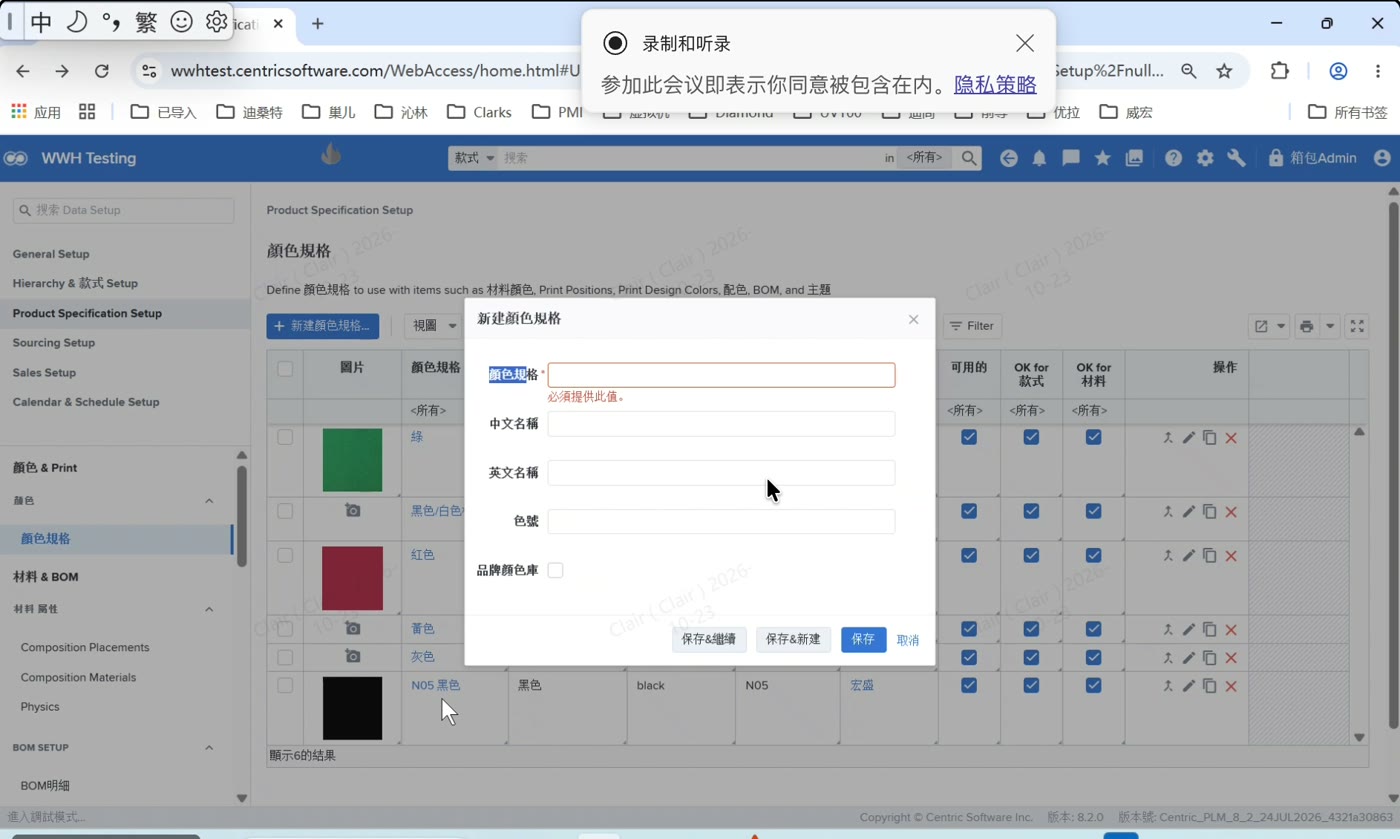This screenshot has height=839, width=1400.
Task: Edit the 绿 row with pencil icon
Action: (x=1188, y=438)
